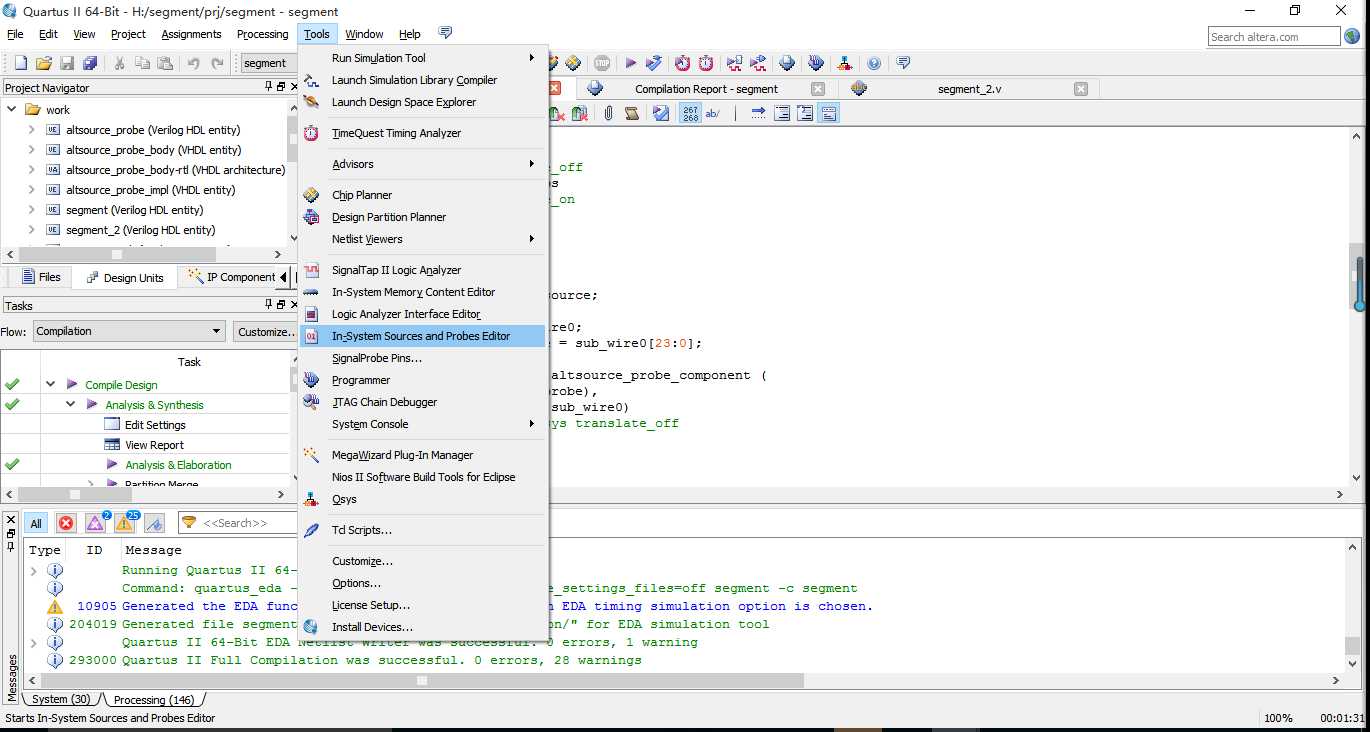Image resolution: width=1370 pixels, height=732 pixels.
Task: Switch to System (30) messages tab
Action: (x=60, y=700)
